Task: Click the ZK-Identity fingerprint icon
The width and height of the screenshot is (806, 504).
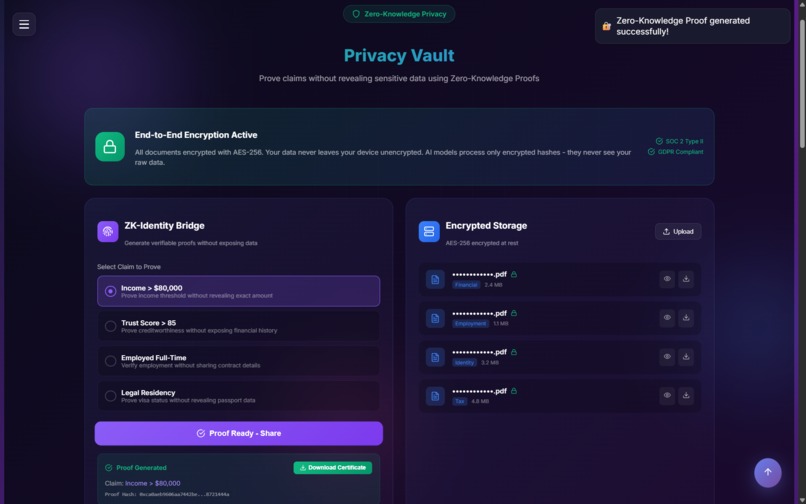Action: point(108,231)
